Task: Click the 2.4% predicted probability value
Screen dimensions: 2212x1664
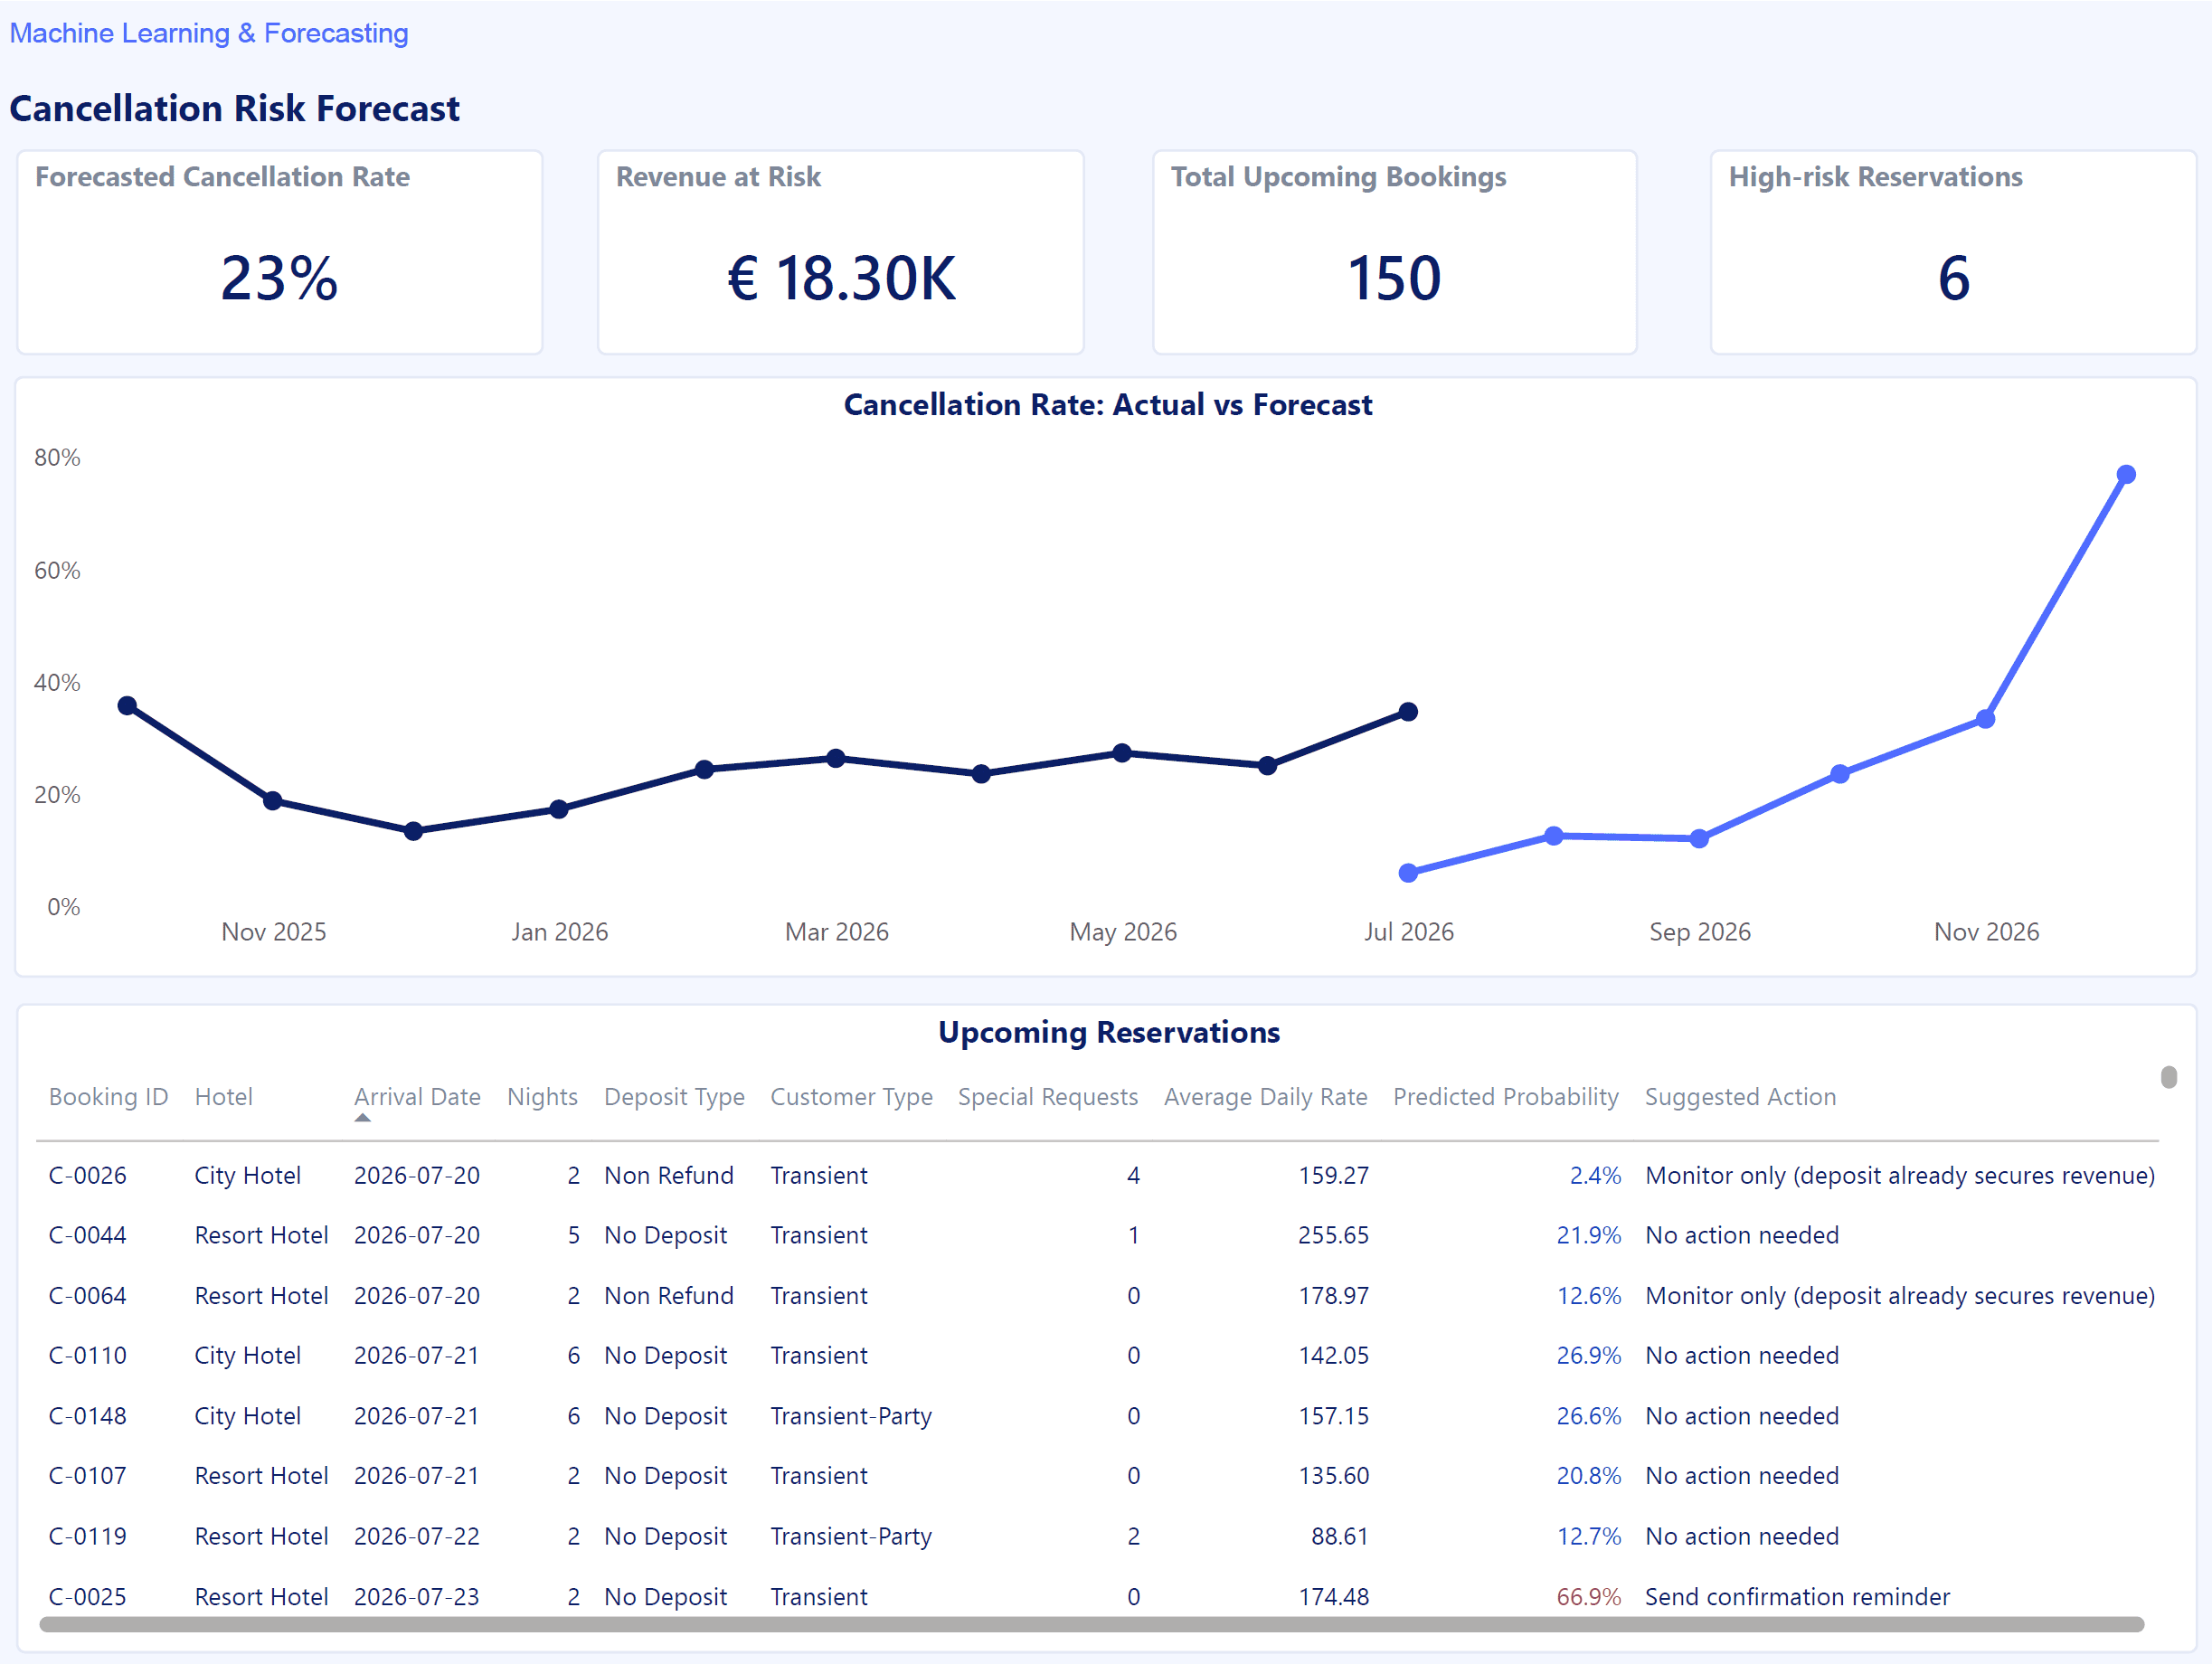Action: tap(1595, 1175)
